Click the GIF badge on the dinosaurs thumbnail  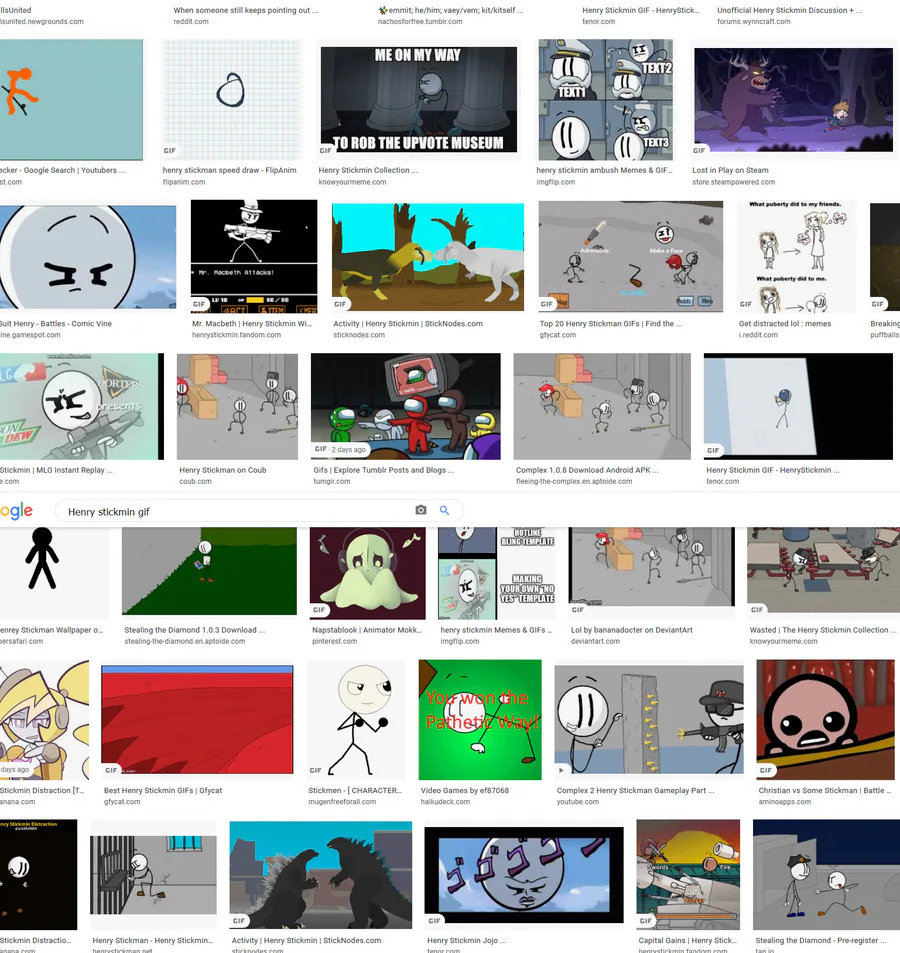point(340,304)
